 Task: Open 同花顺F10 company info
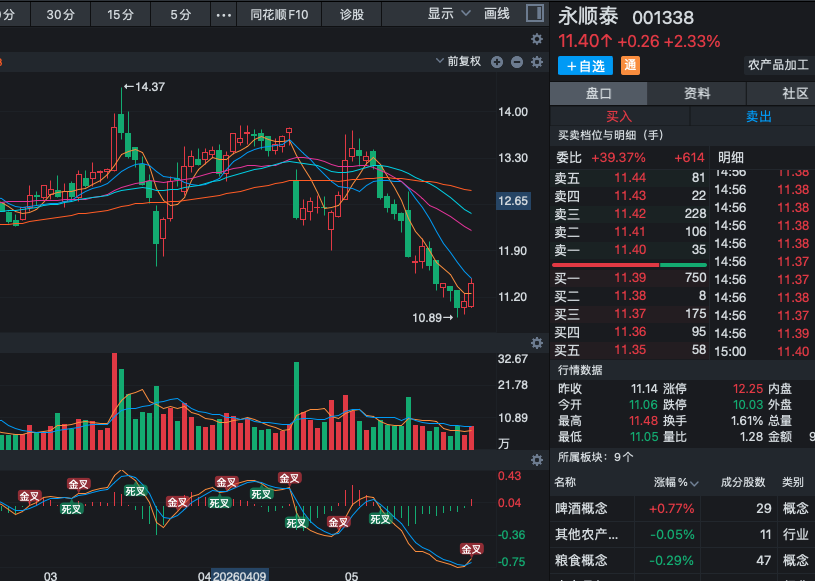pyautogui.click(x=279, y=15)
